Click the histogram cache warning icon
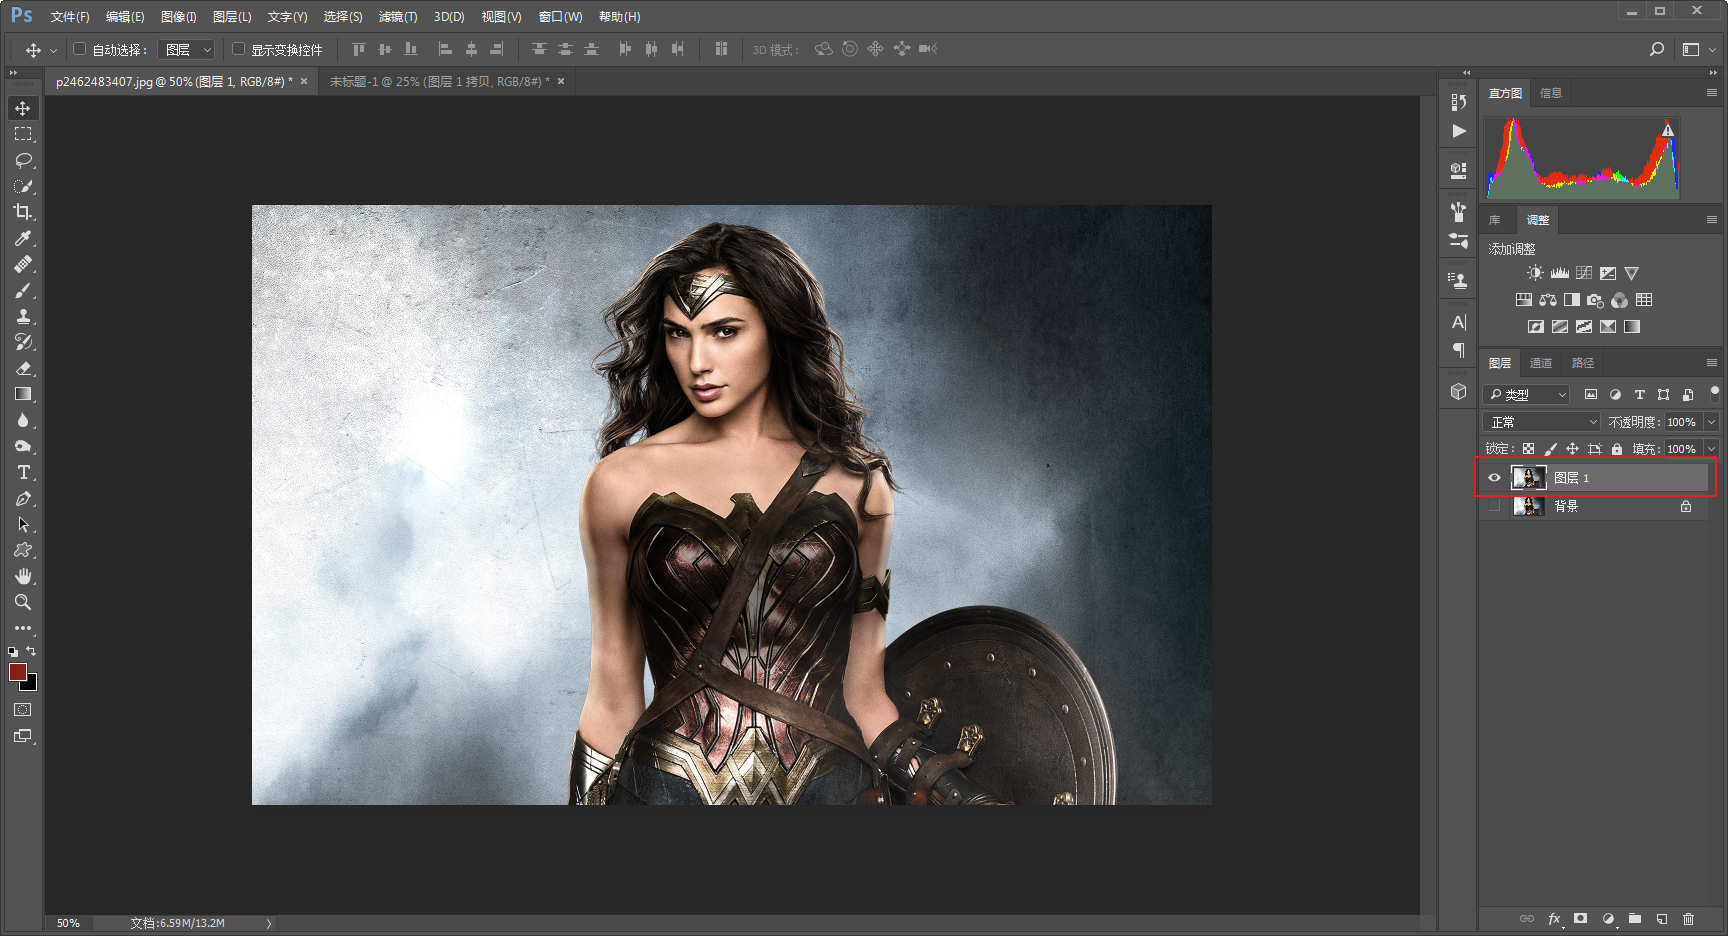This screenshot has width=1728, height=936. coord(1668,130)
